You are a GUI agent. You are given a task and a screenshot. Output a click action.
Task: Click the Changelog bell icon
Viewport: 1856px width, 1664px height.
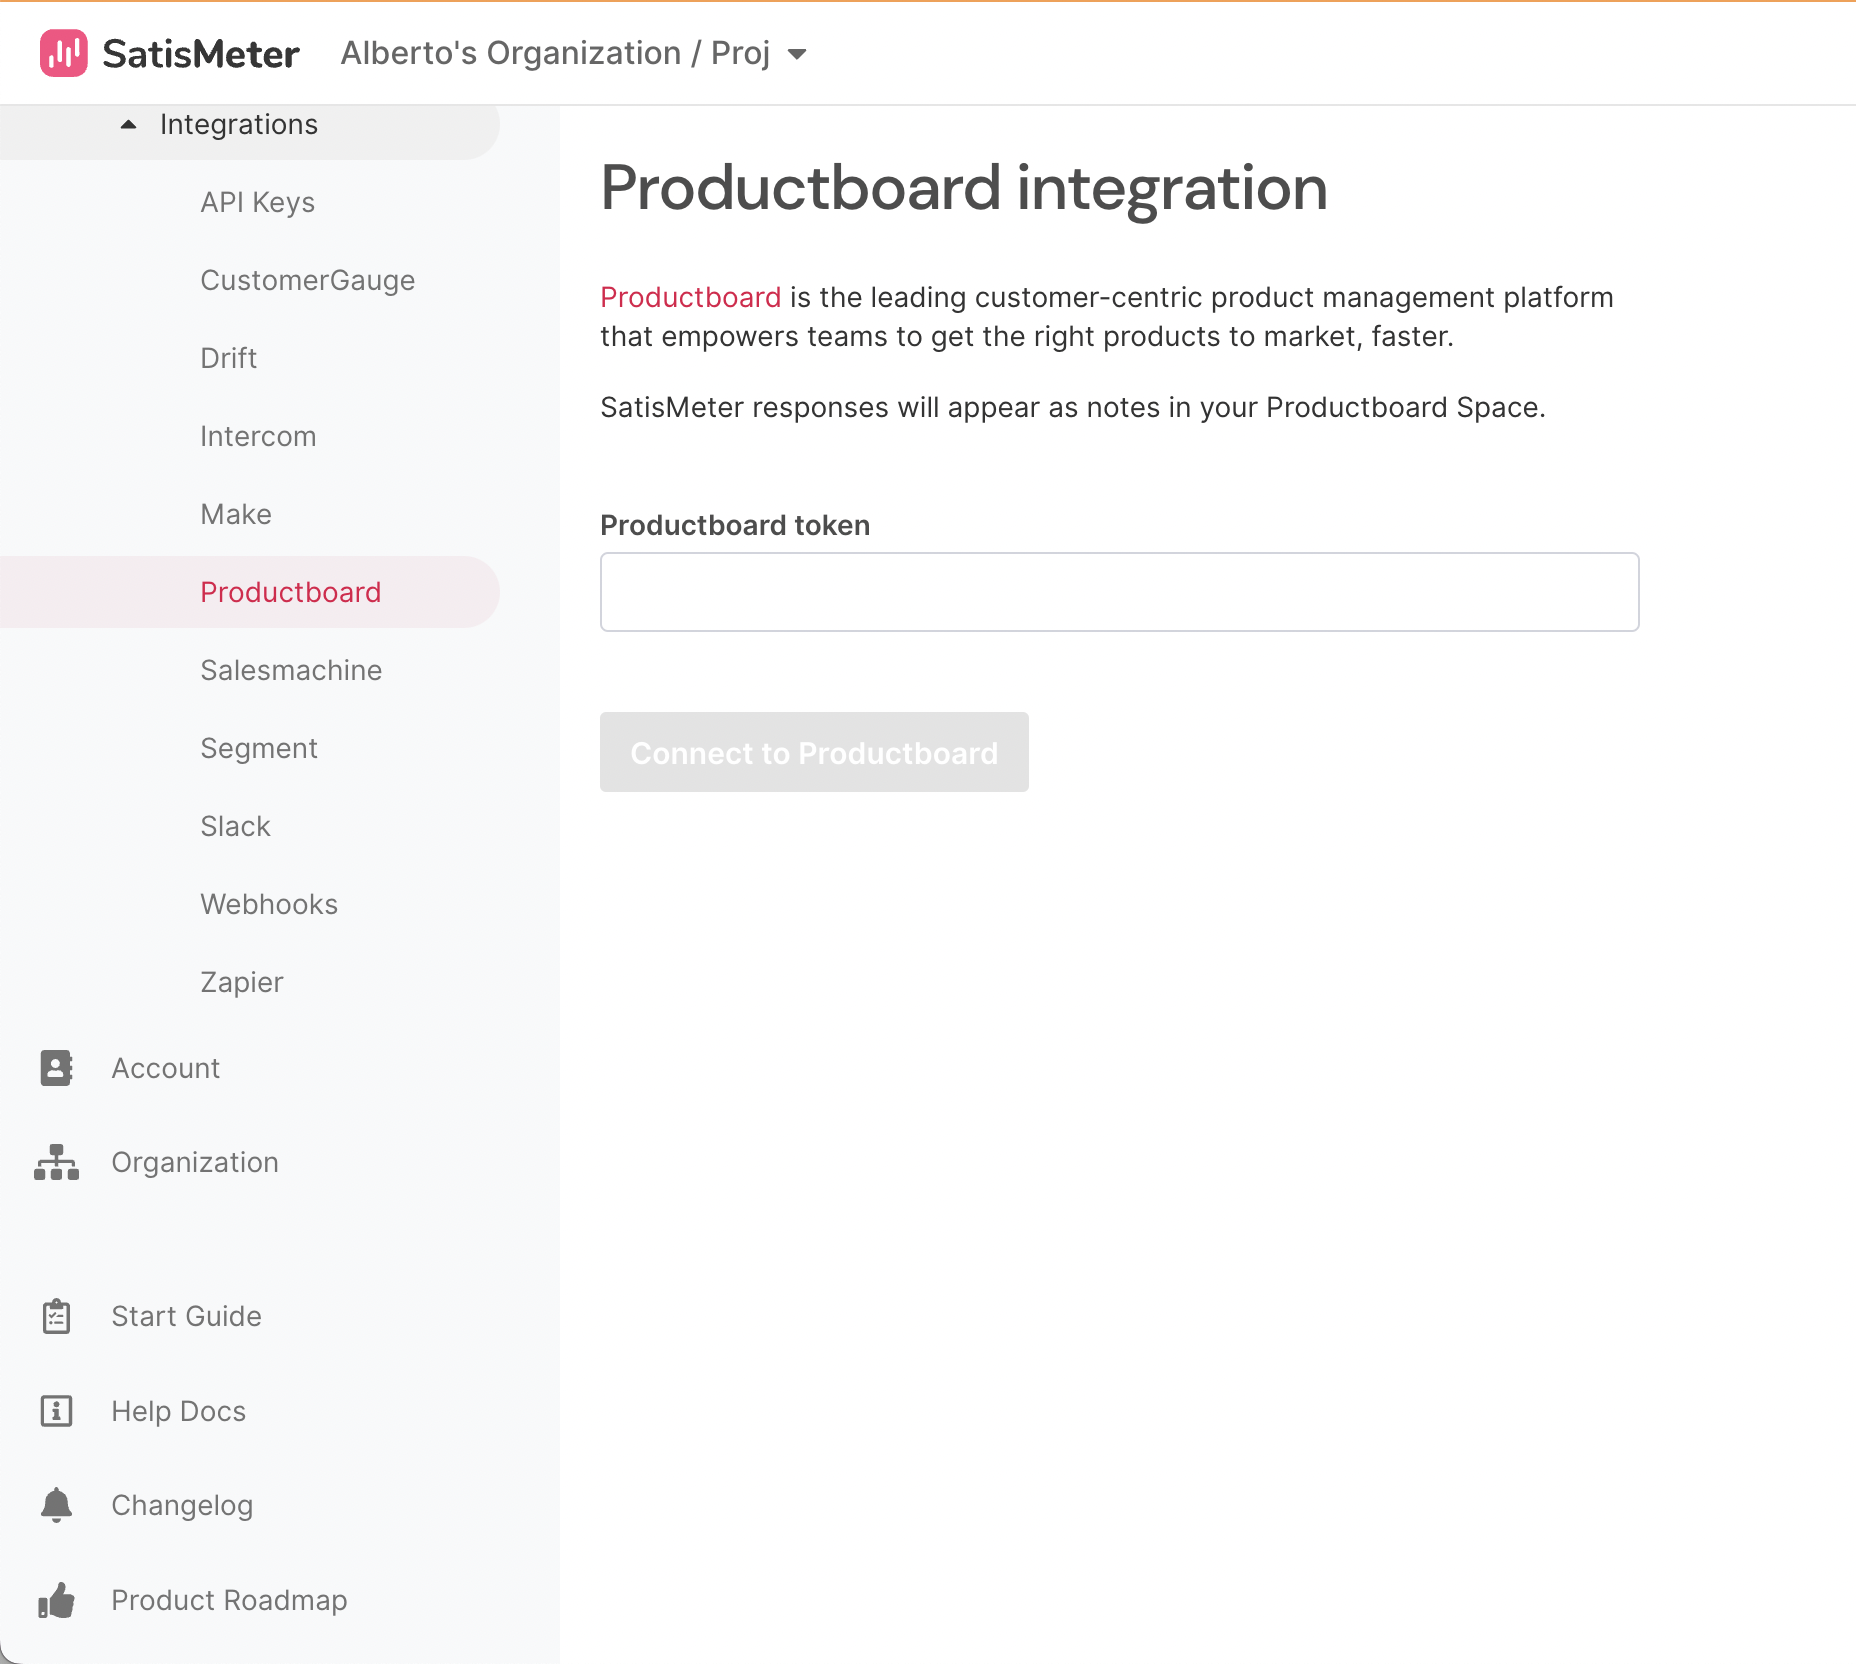[56, 1505]
